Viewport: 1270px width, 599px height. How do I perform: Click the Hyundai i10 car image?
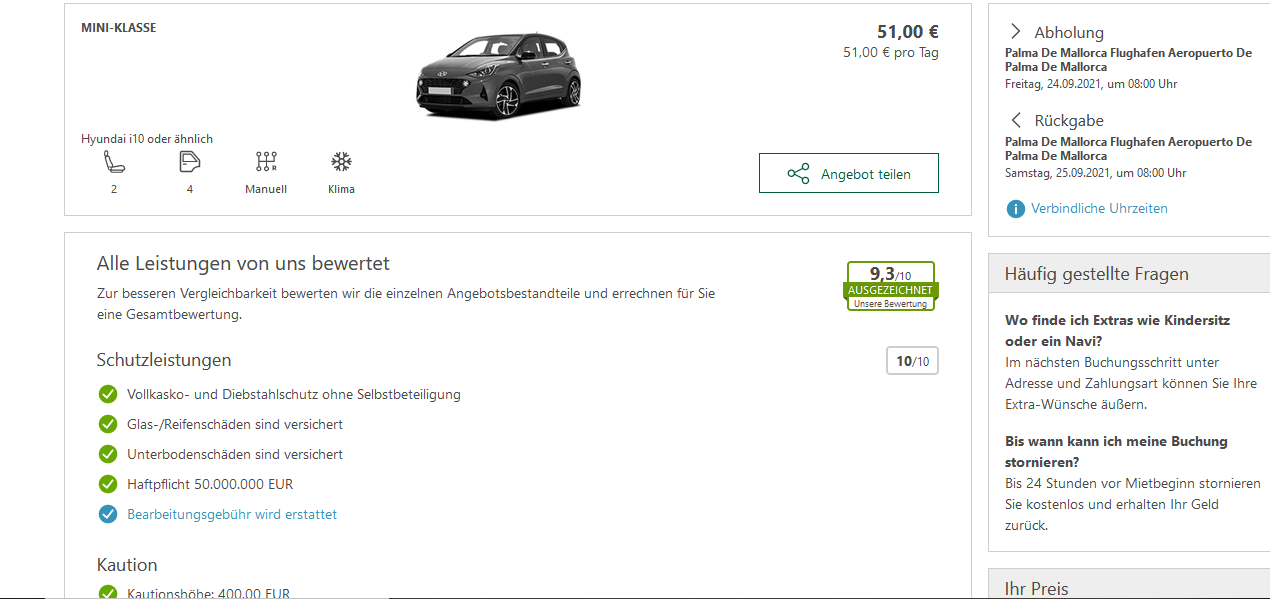coord(497,77)
